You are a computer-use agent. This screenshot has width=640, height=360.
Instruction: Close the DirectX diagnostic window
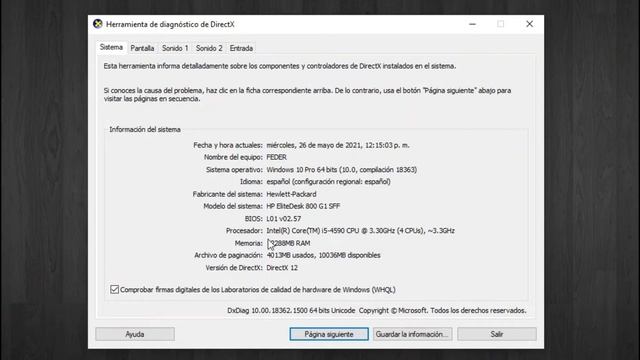point(529,24)
